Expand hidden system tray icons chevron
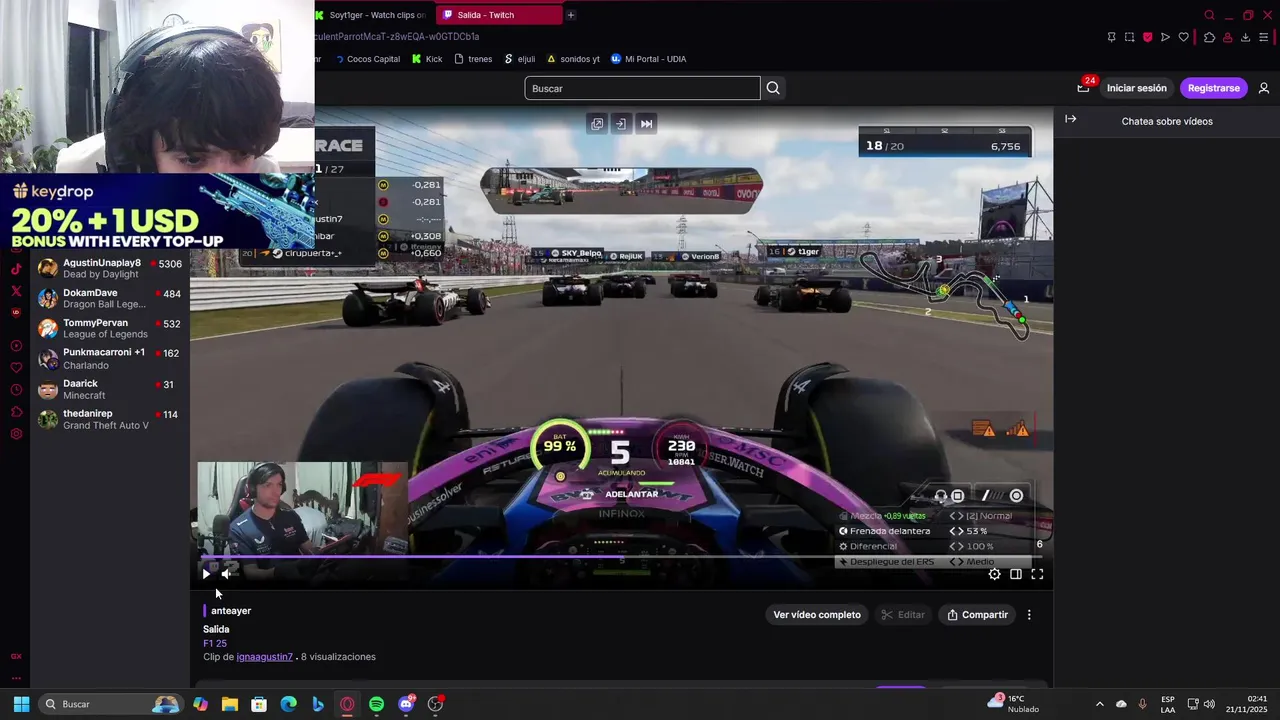The width and height of the screenshot is (1280, 720). coord(1099,704)
